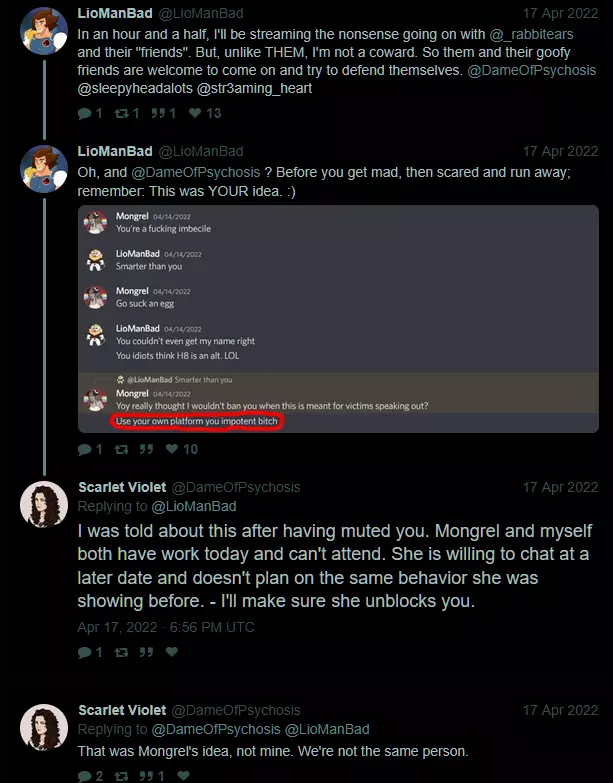Image resolution: width=613 pixels, height=783 pixels.
Task: Click the retweet icon on the last tweet
Action: [123, 776]
